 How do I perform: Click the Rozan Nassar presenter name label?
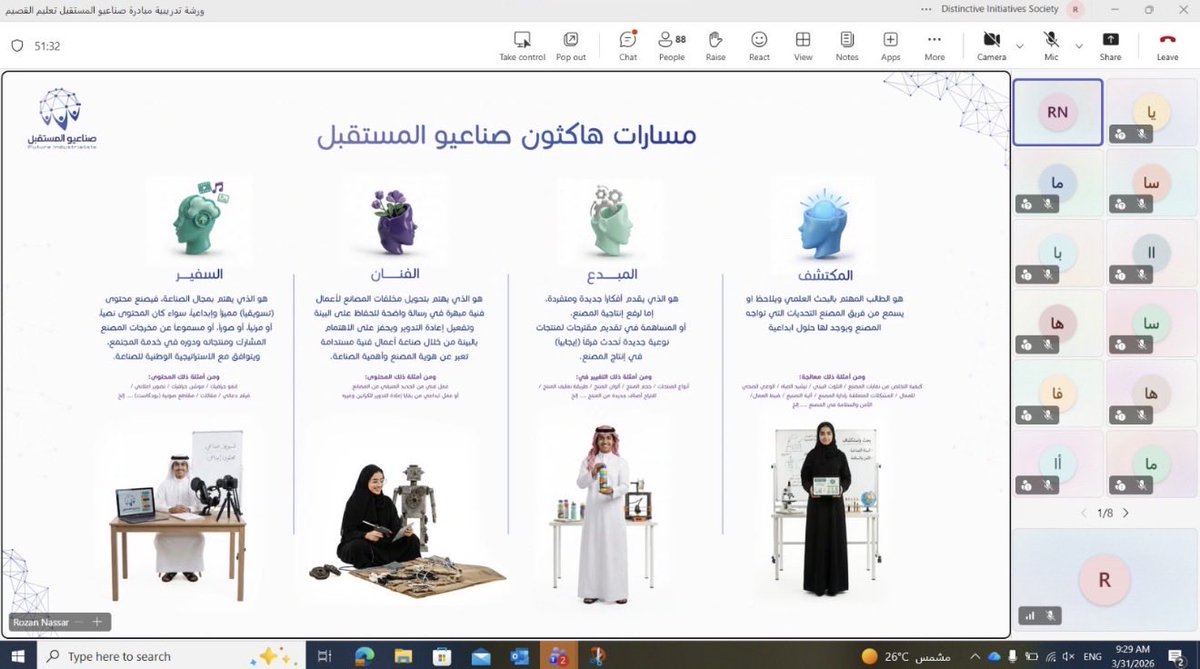tap(40, 622)
